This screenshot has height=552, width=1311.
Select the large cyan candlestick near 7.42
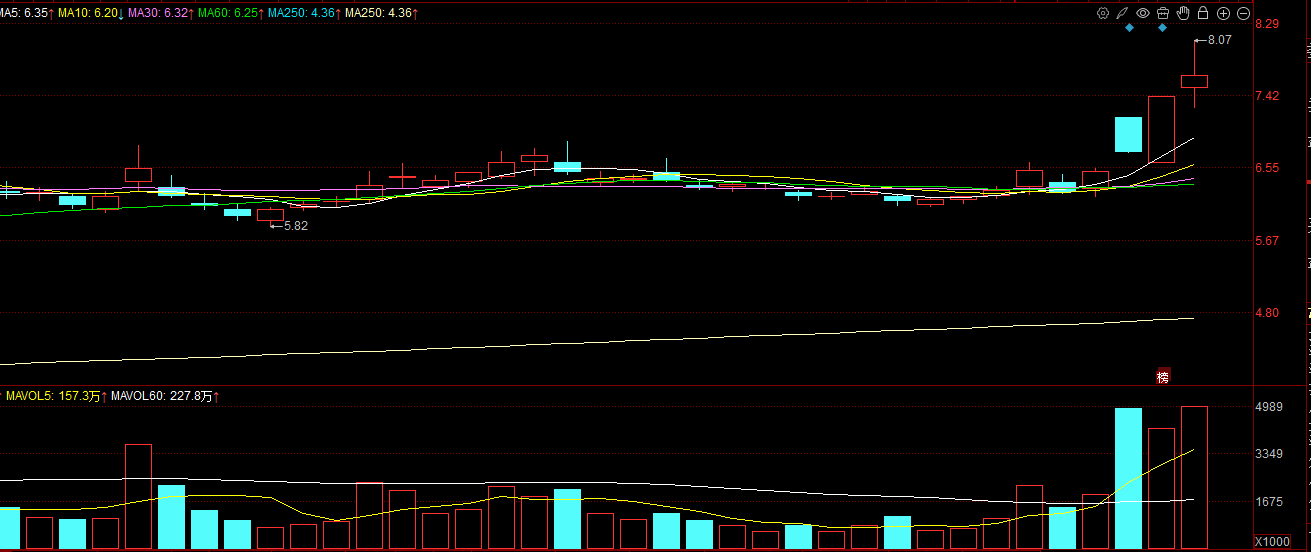[x=1128, y=134]
